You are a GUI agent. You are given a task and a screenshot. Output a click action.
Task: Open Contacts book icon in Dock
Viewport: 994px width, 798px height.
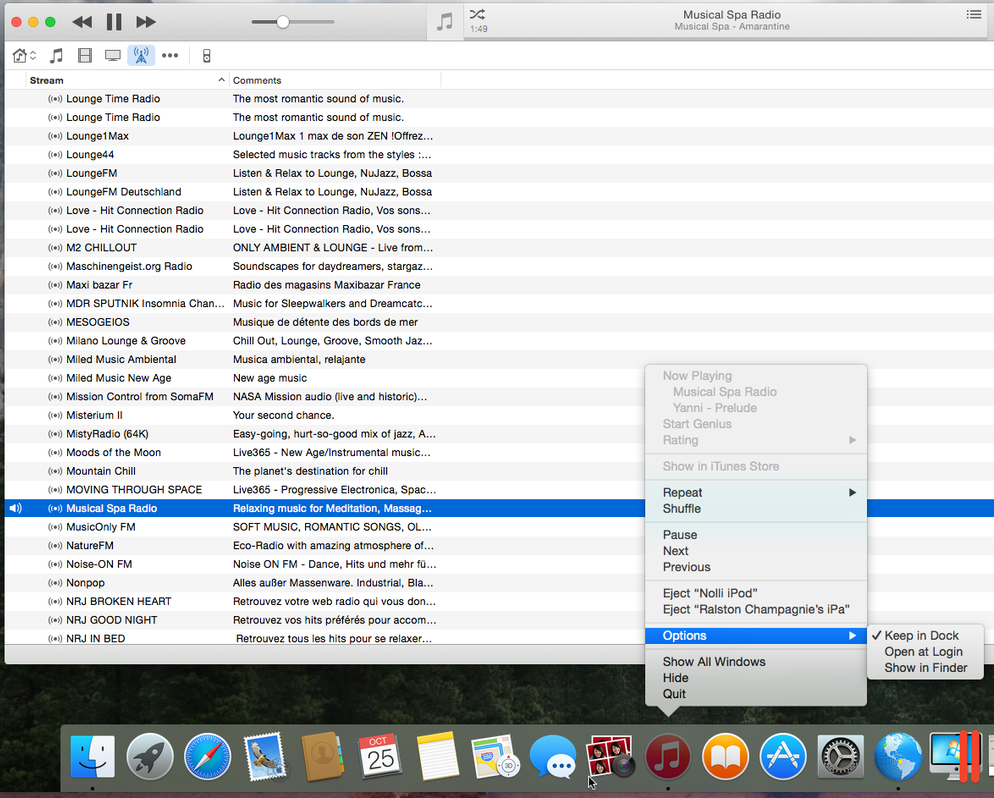(322, 756)
